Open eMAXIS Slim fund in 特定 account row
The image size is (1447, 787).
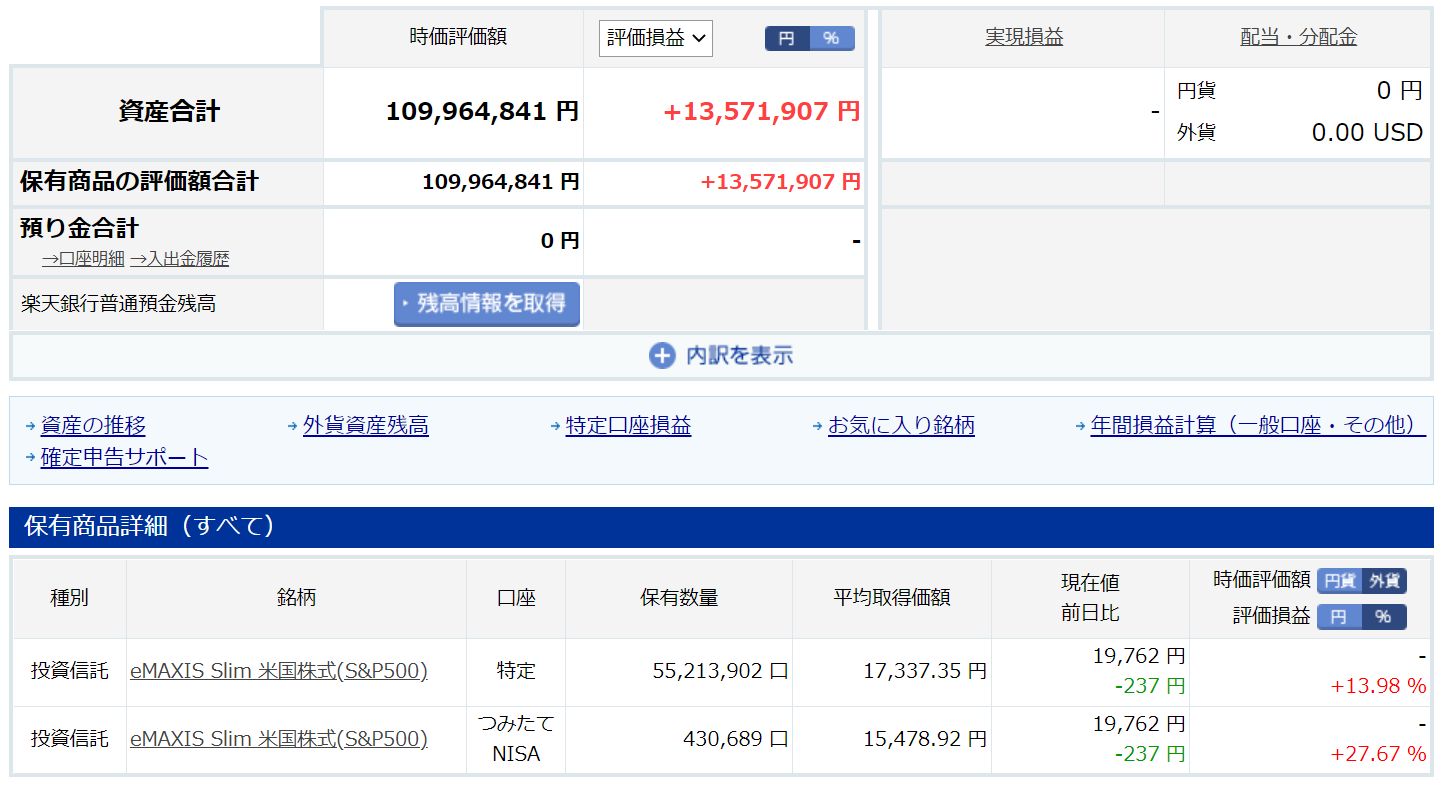pos(279,671)
